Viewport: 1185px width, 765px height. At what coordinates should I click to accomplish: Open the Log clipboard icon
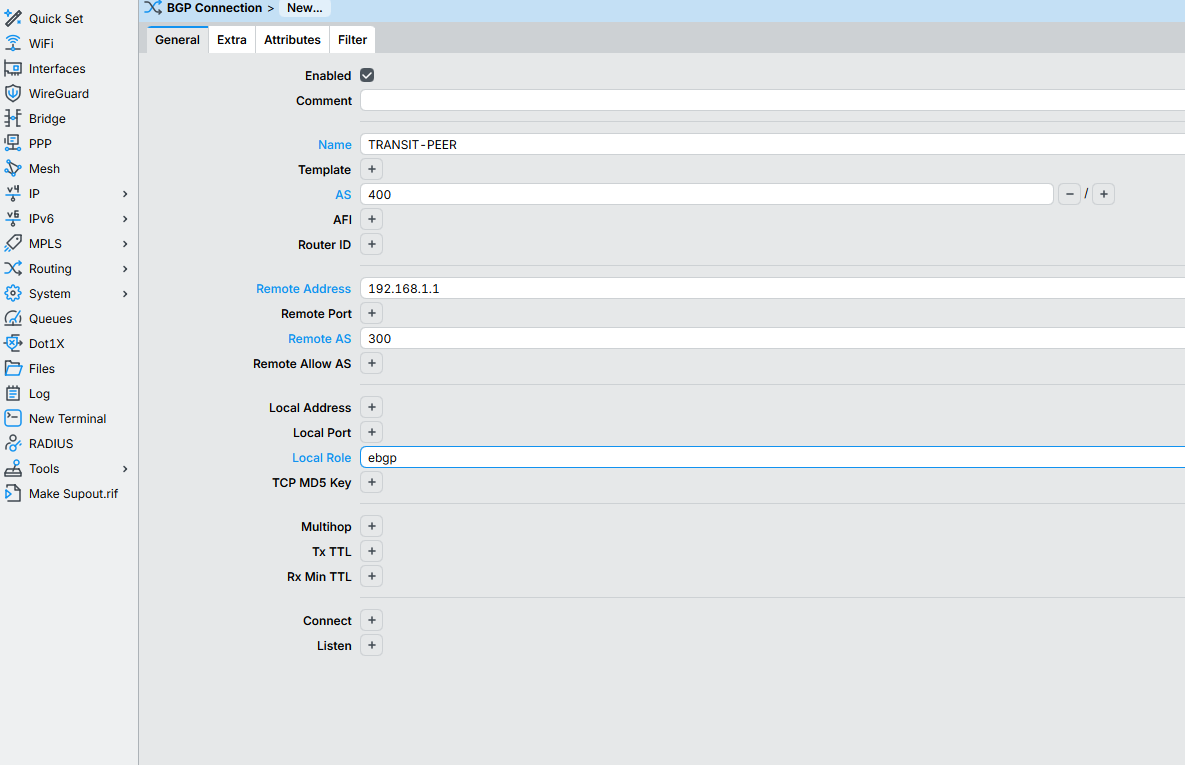(x=13, y=393)
